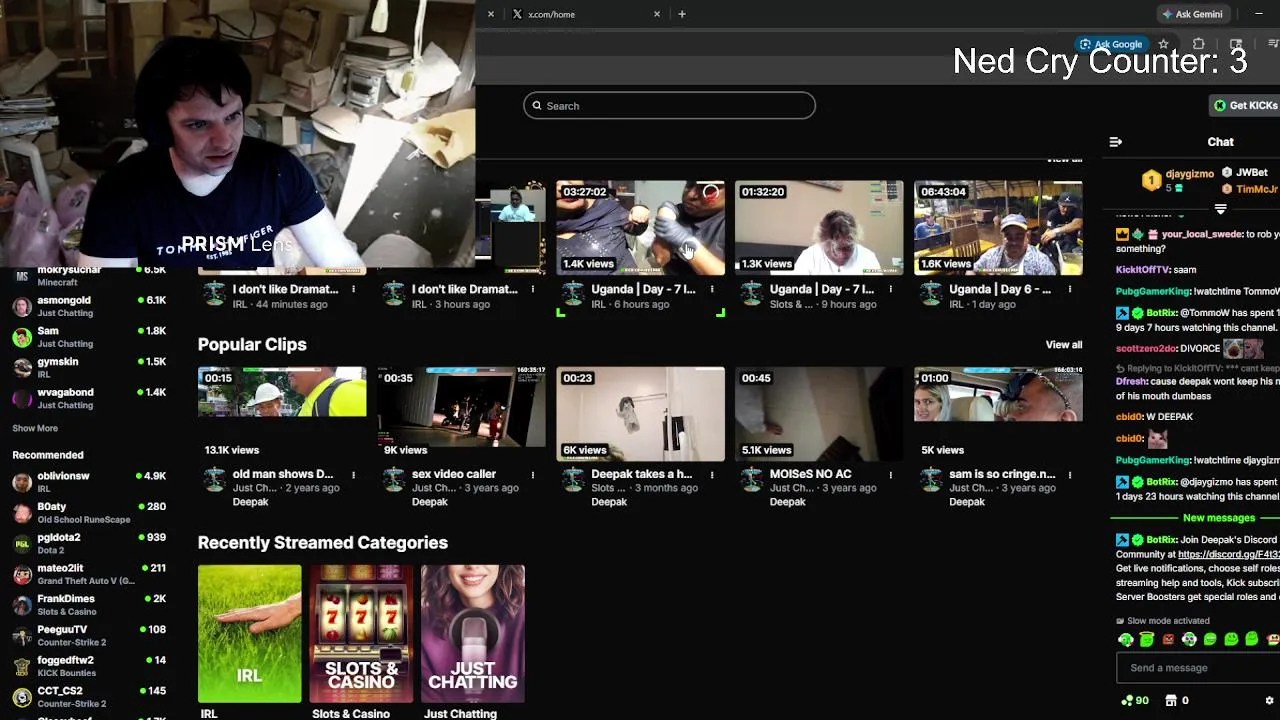
Task: Play the 'MOISeS NO AC' clip thumbnail
Action: [x=819, y=413]
